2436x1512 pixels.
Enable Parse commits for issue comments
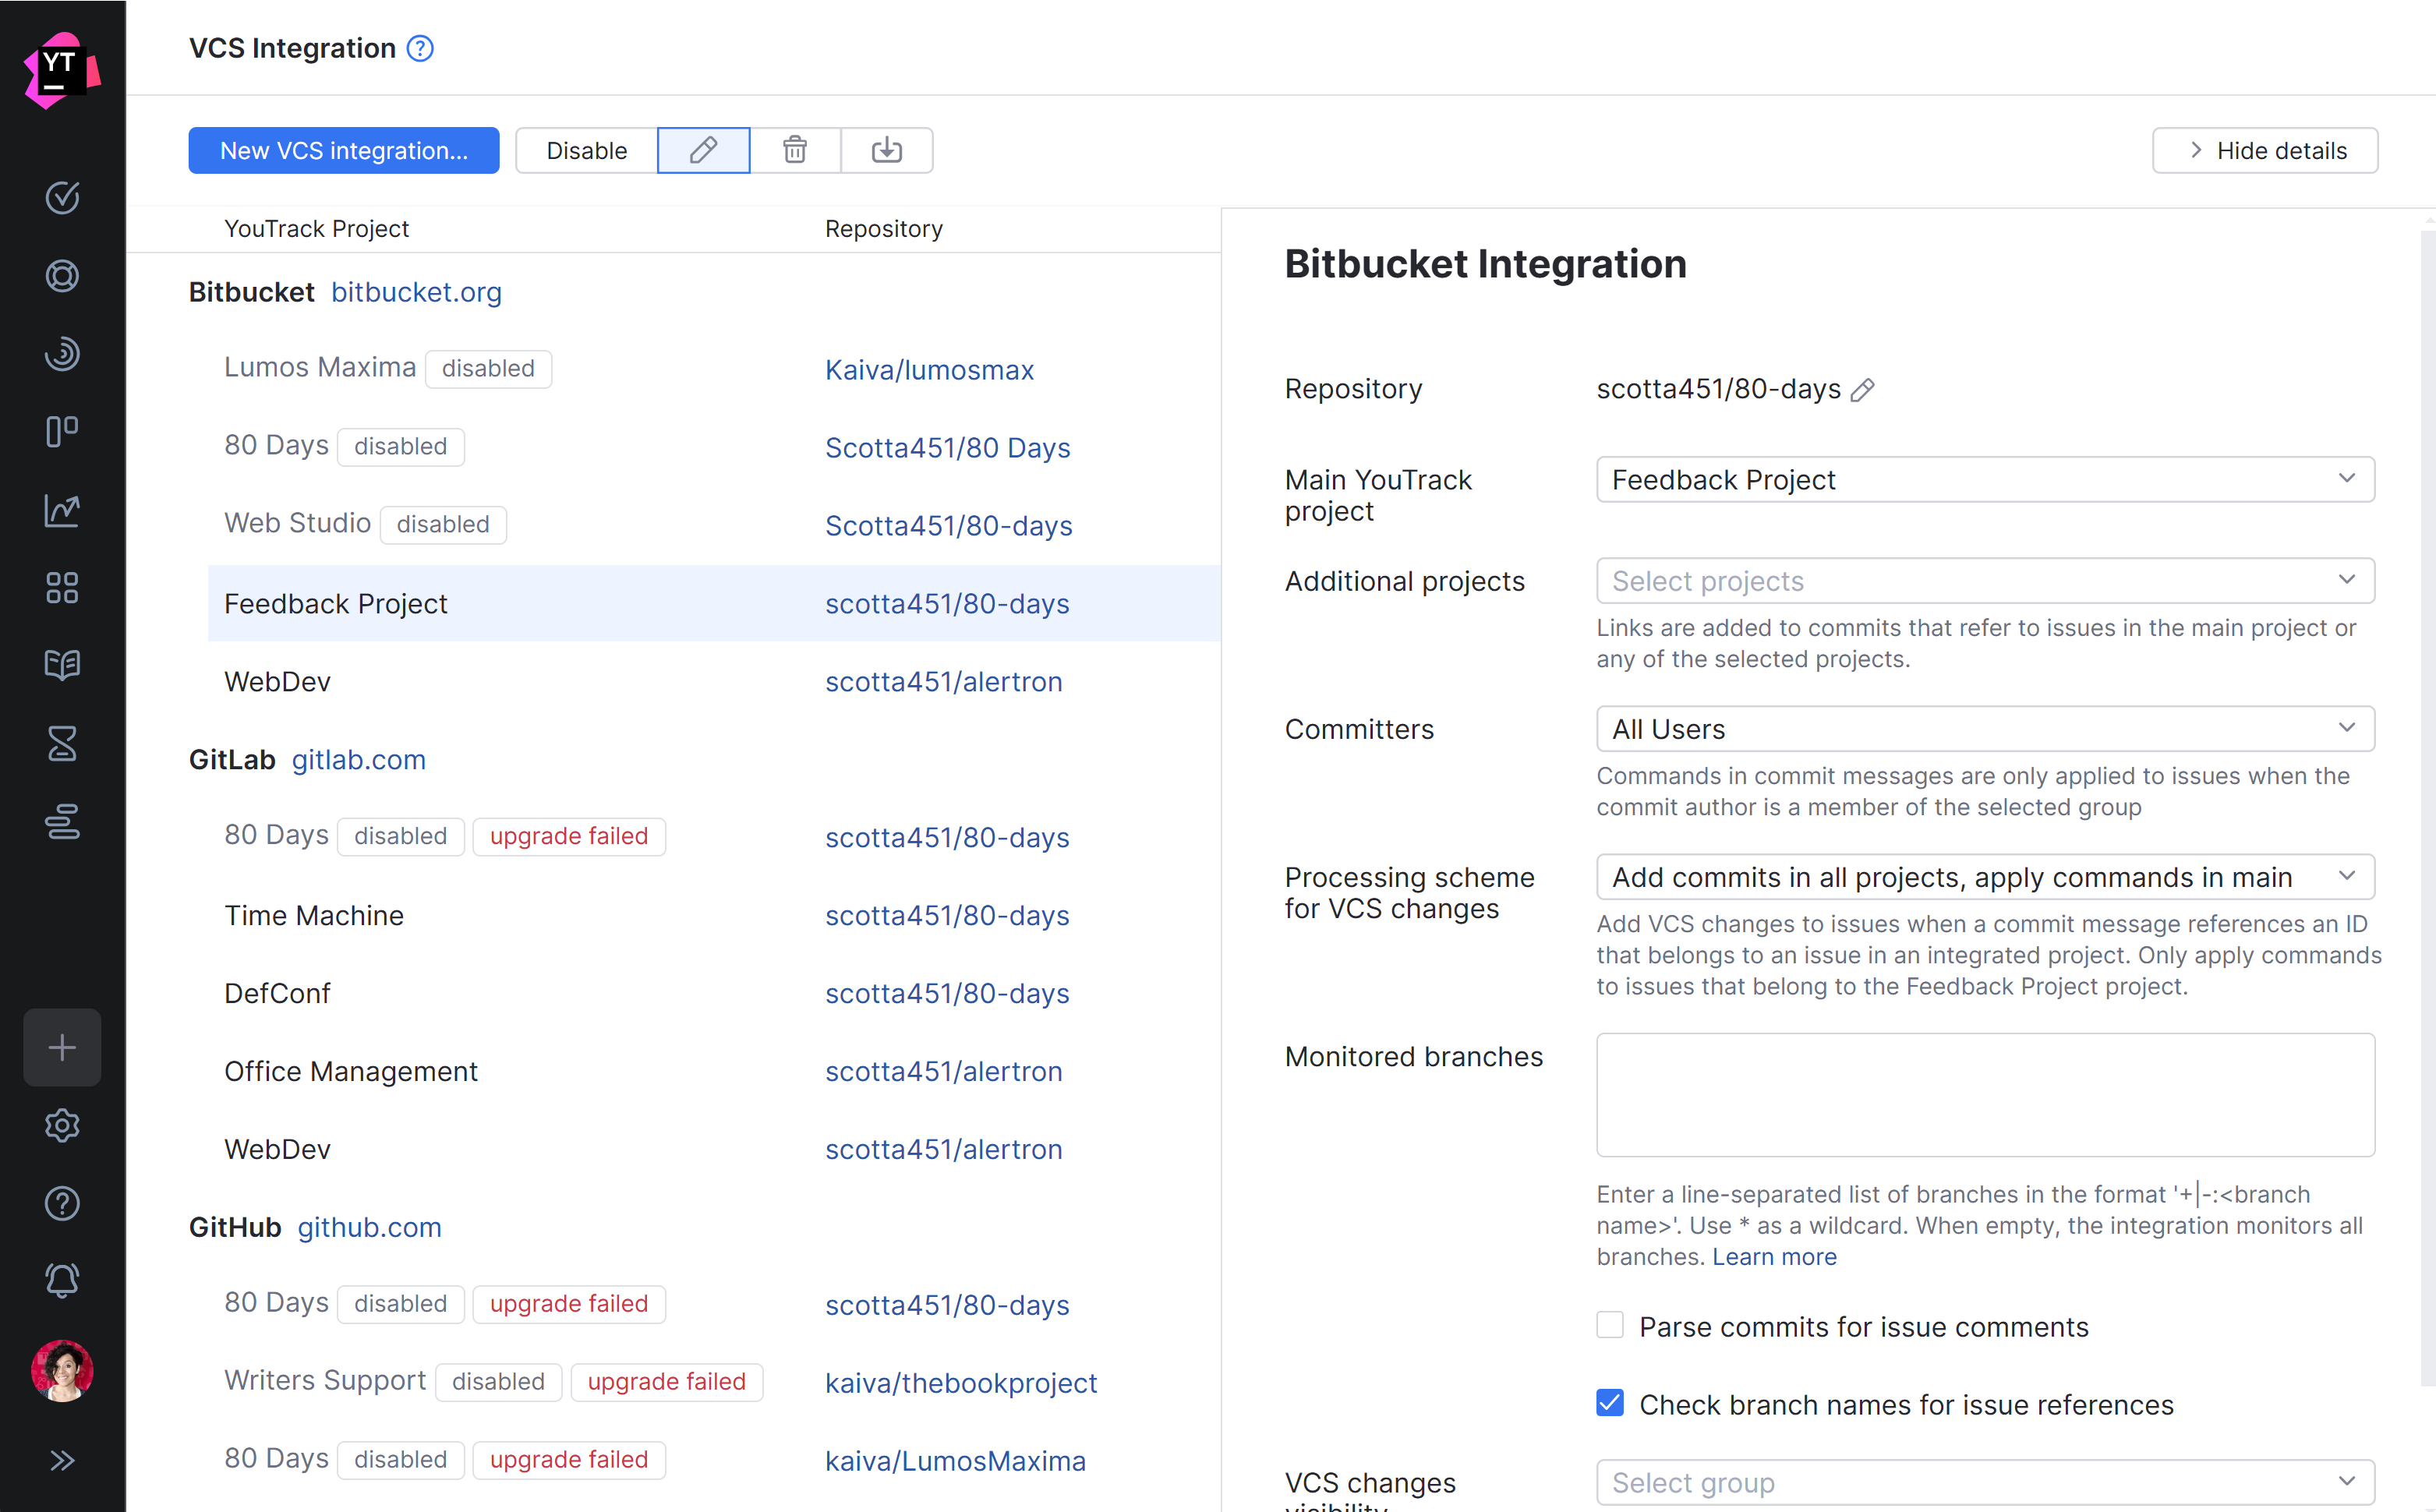click(1609, 1324)
